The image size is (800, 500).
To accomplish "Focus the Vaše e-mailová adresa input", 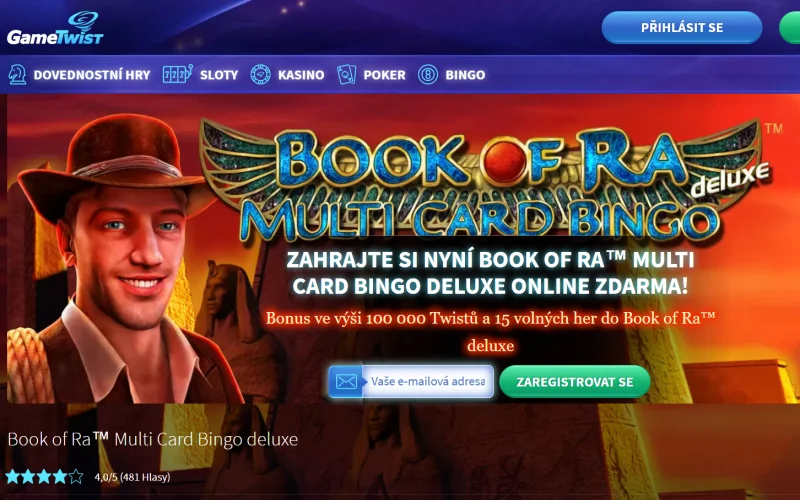I will click(428, 382).
